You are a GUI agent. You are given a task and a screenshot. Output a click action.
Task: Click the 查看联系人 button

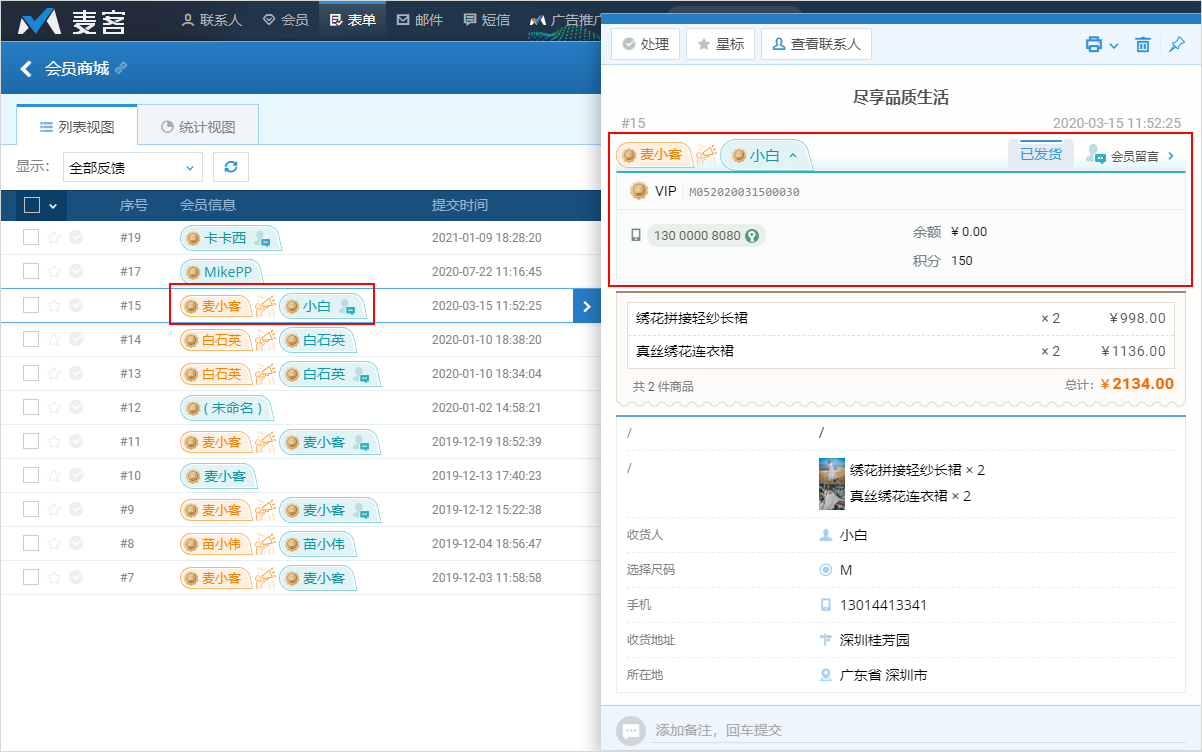[817, 44]
